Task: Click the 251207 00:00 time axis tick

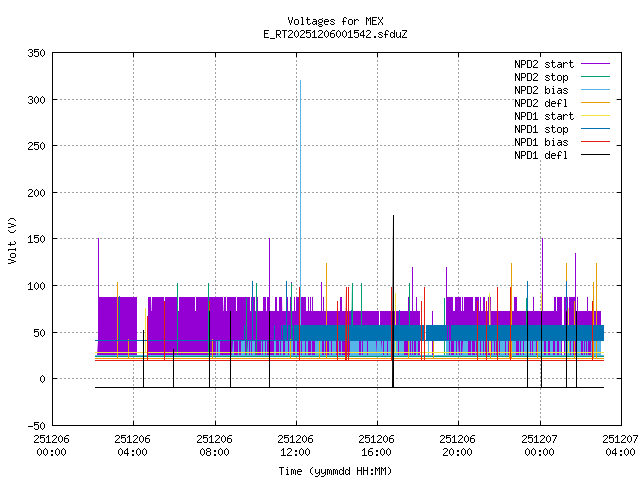Action: pos(540,444)
